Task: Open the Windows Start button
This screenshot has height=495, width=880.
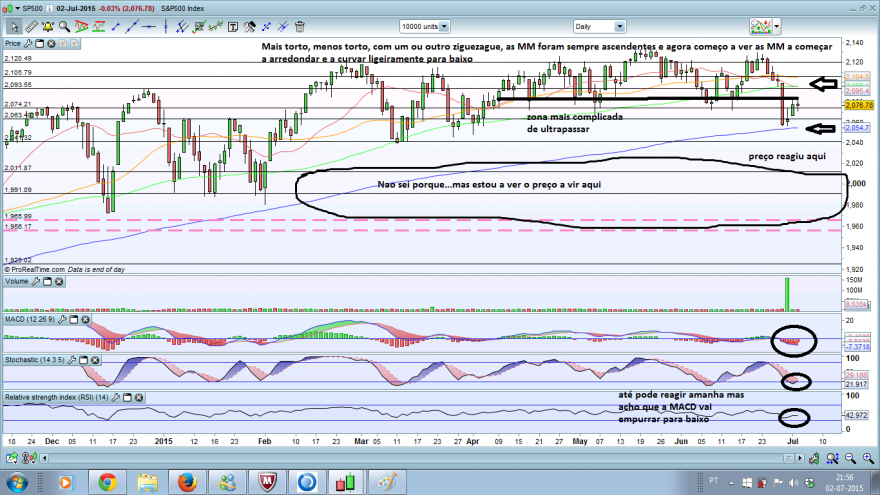Action: [x=17, y=482]
